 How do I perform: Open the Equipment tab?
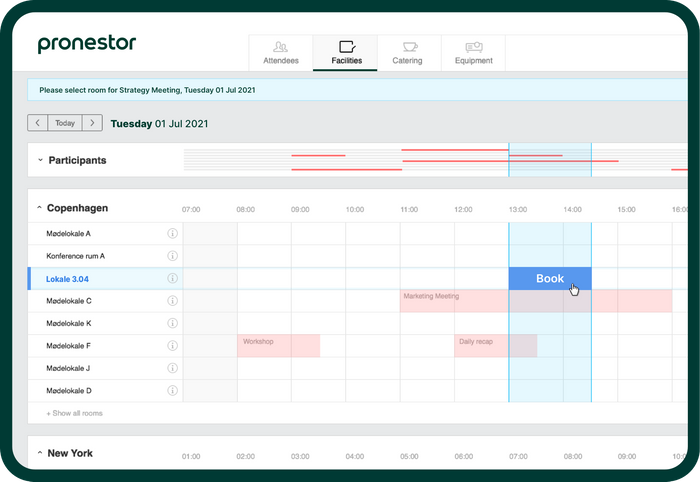pyautogui.click(x=473, y=53)
